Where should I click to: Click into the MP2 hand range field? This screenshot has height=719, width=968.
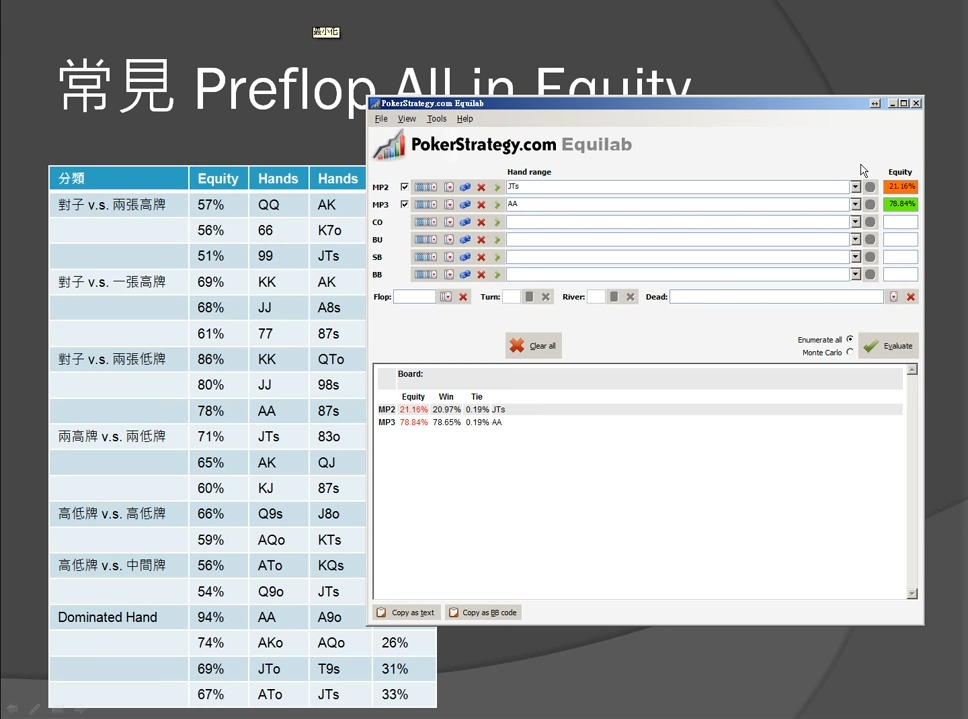[678, 187]
